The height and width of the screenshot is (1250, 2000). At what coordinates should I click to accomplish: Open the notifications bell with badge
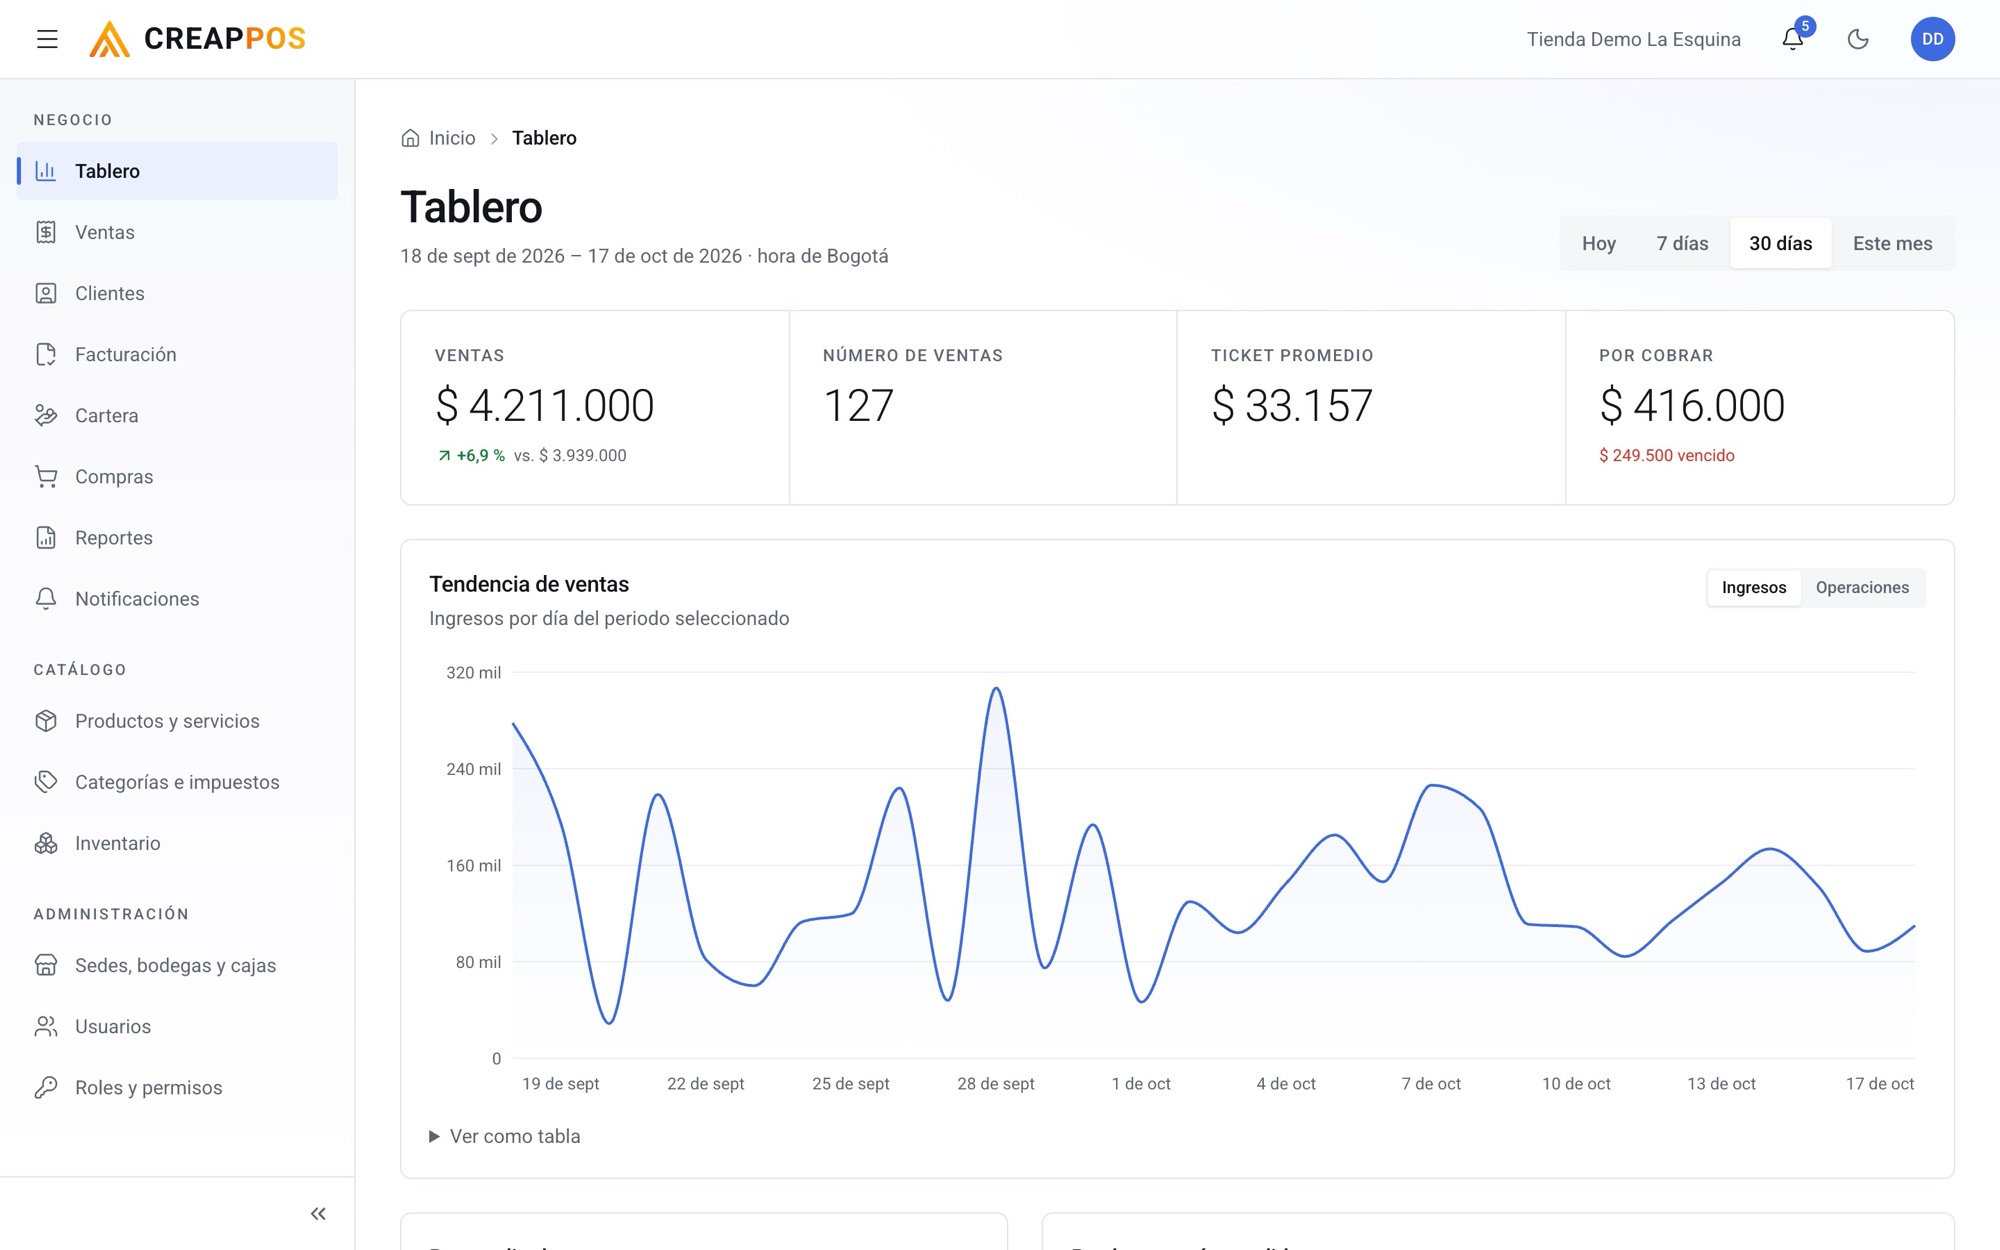pyautogui.click(x=1794, y=39)
